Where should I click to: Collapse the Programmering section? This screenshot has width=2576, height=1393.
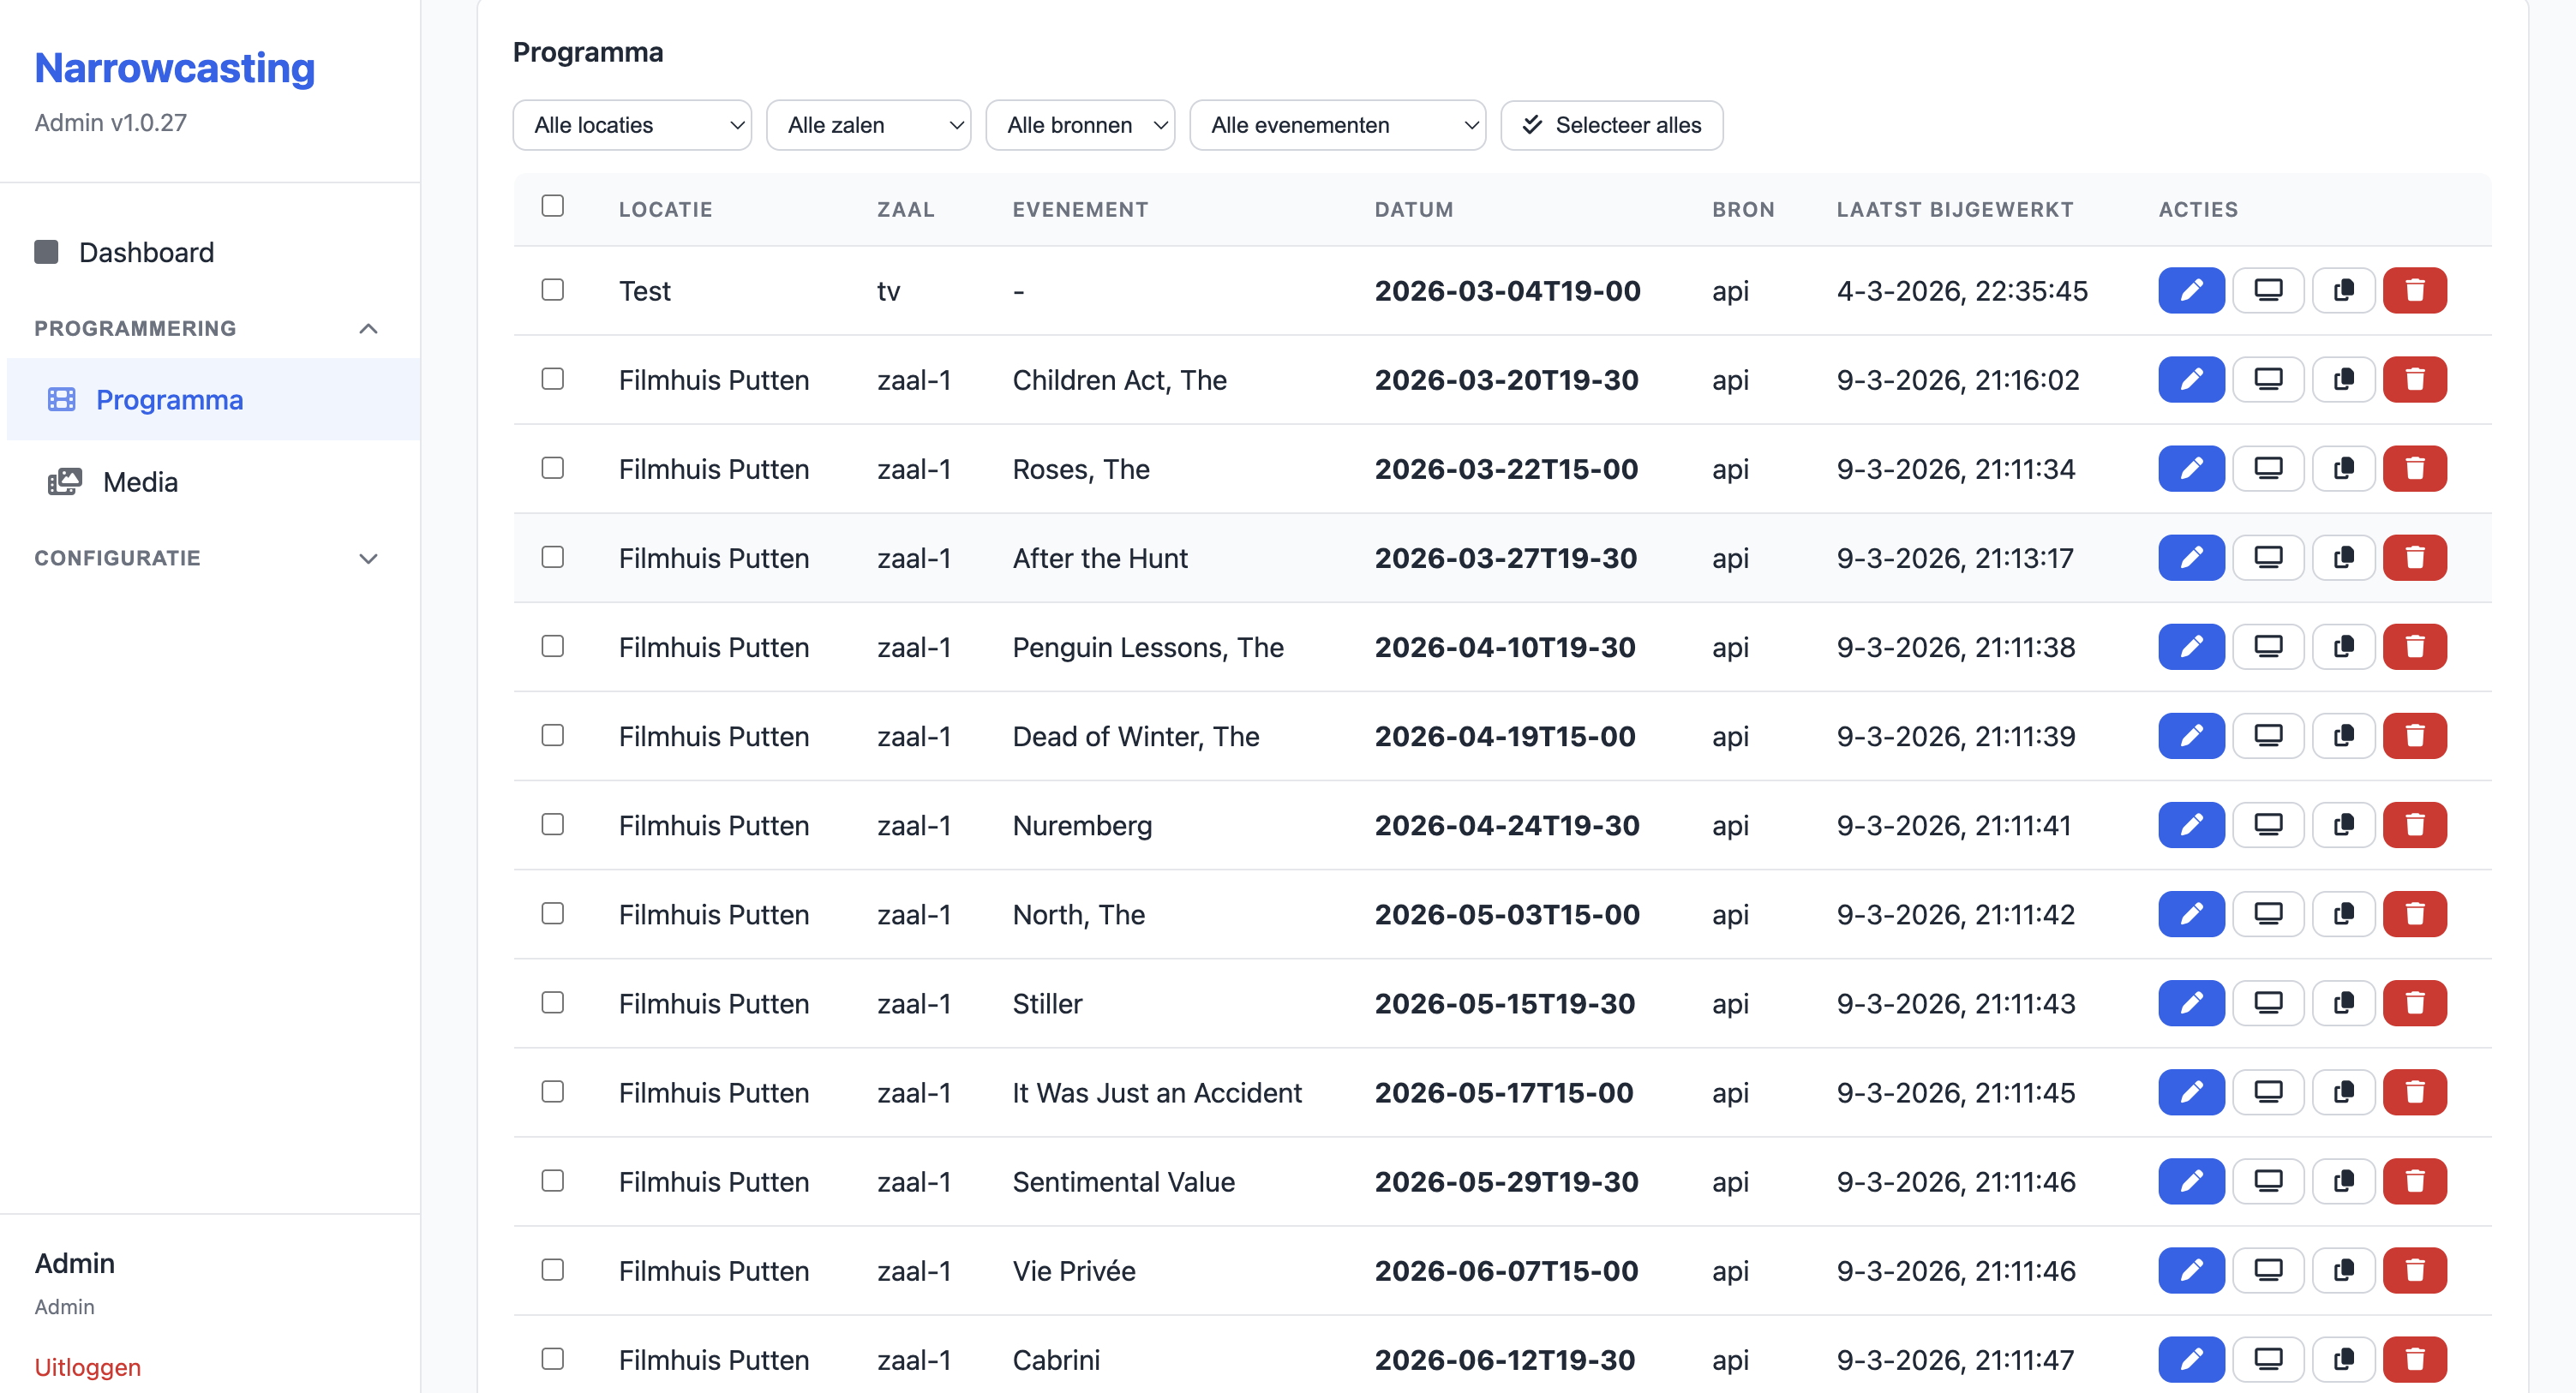pos(368,329)
